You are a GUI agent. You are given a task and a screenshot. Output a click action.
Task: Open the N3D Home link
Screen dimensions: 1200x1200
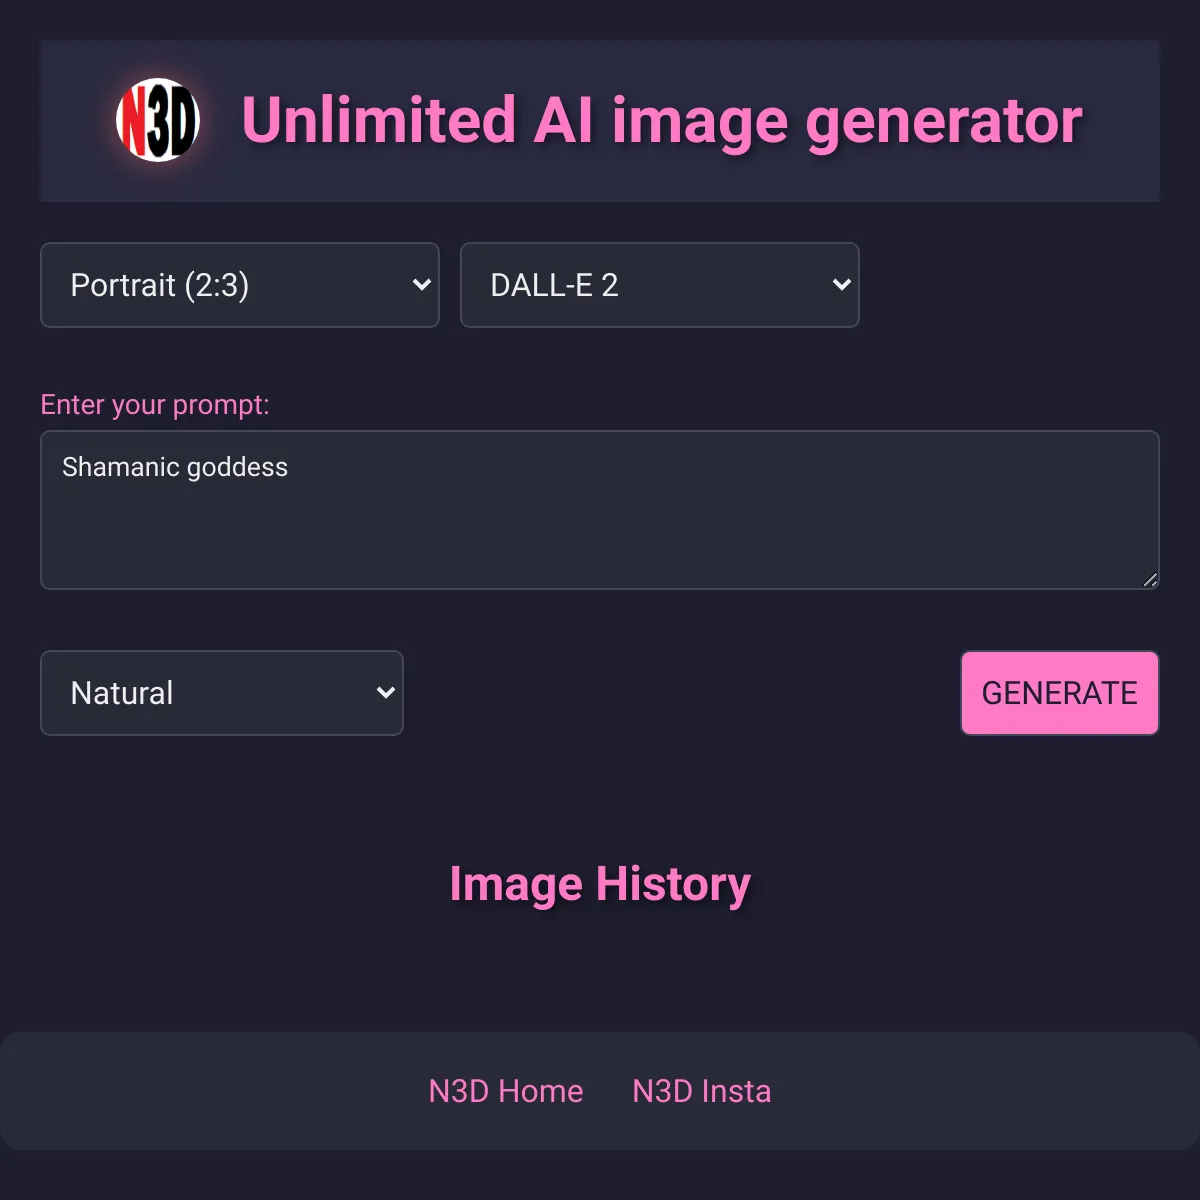click(506, 1091)
